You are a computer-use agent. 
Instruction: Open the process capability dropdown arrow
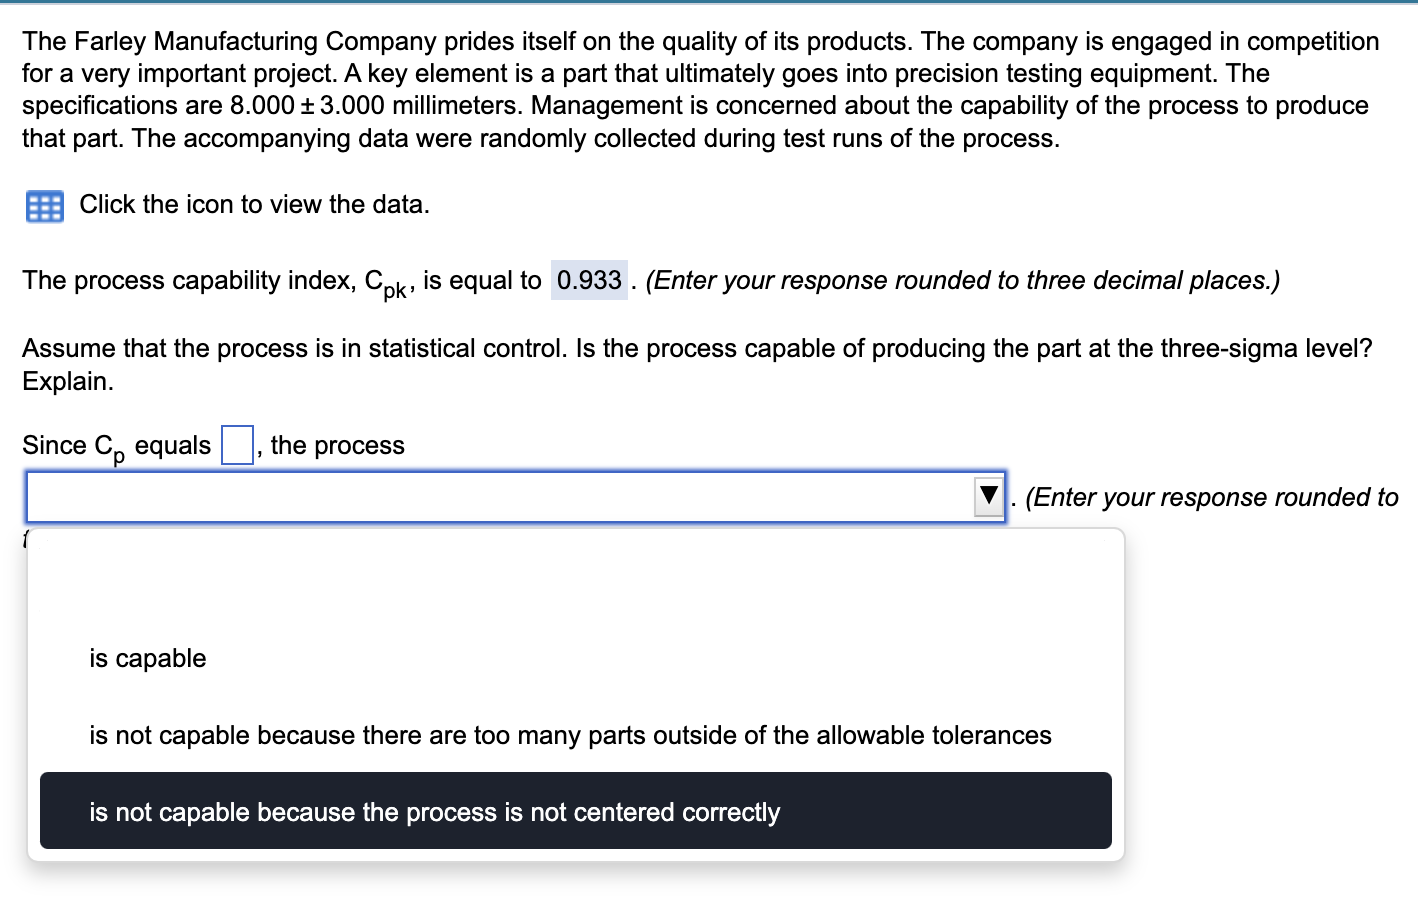pos(988,496)
